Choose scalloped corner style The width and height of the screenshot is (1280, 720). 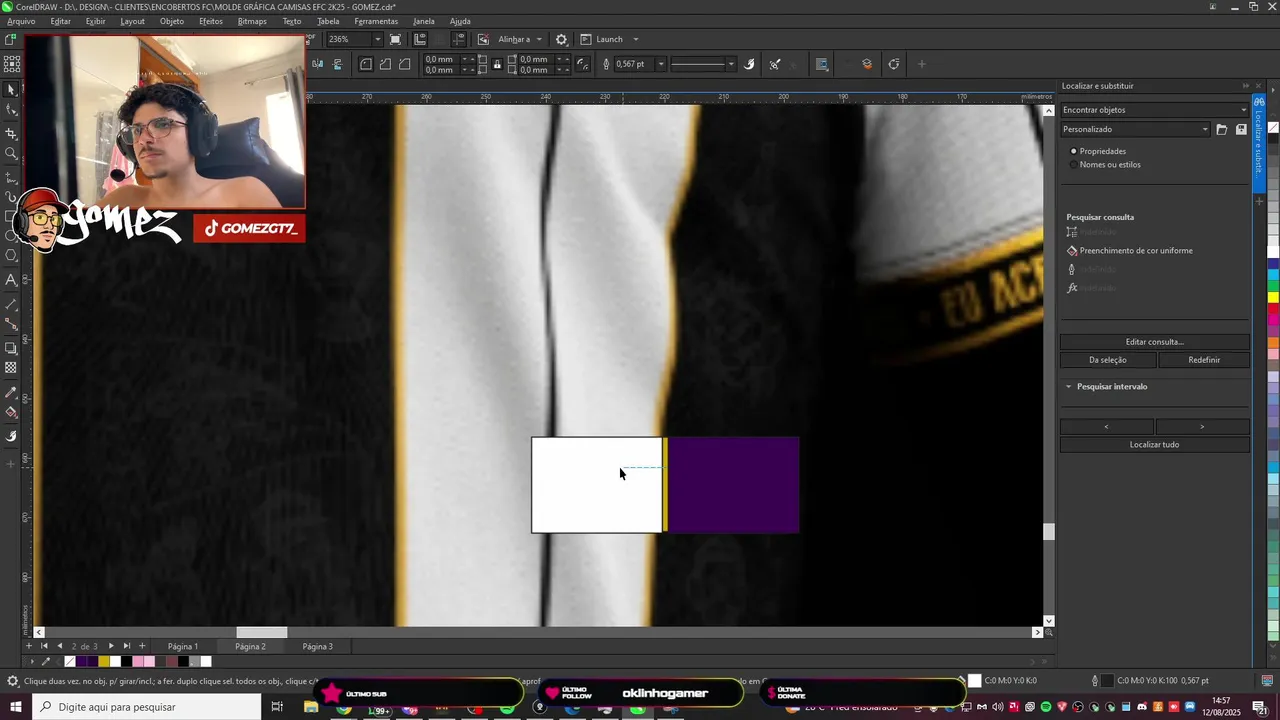(385, 64)
